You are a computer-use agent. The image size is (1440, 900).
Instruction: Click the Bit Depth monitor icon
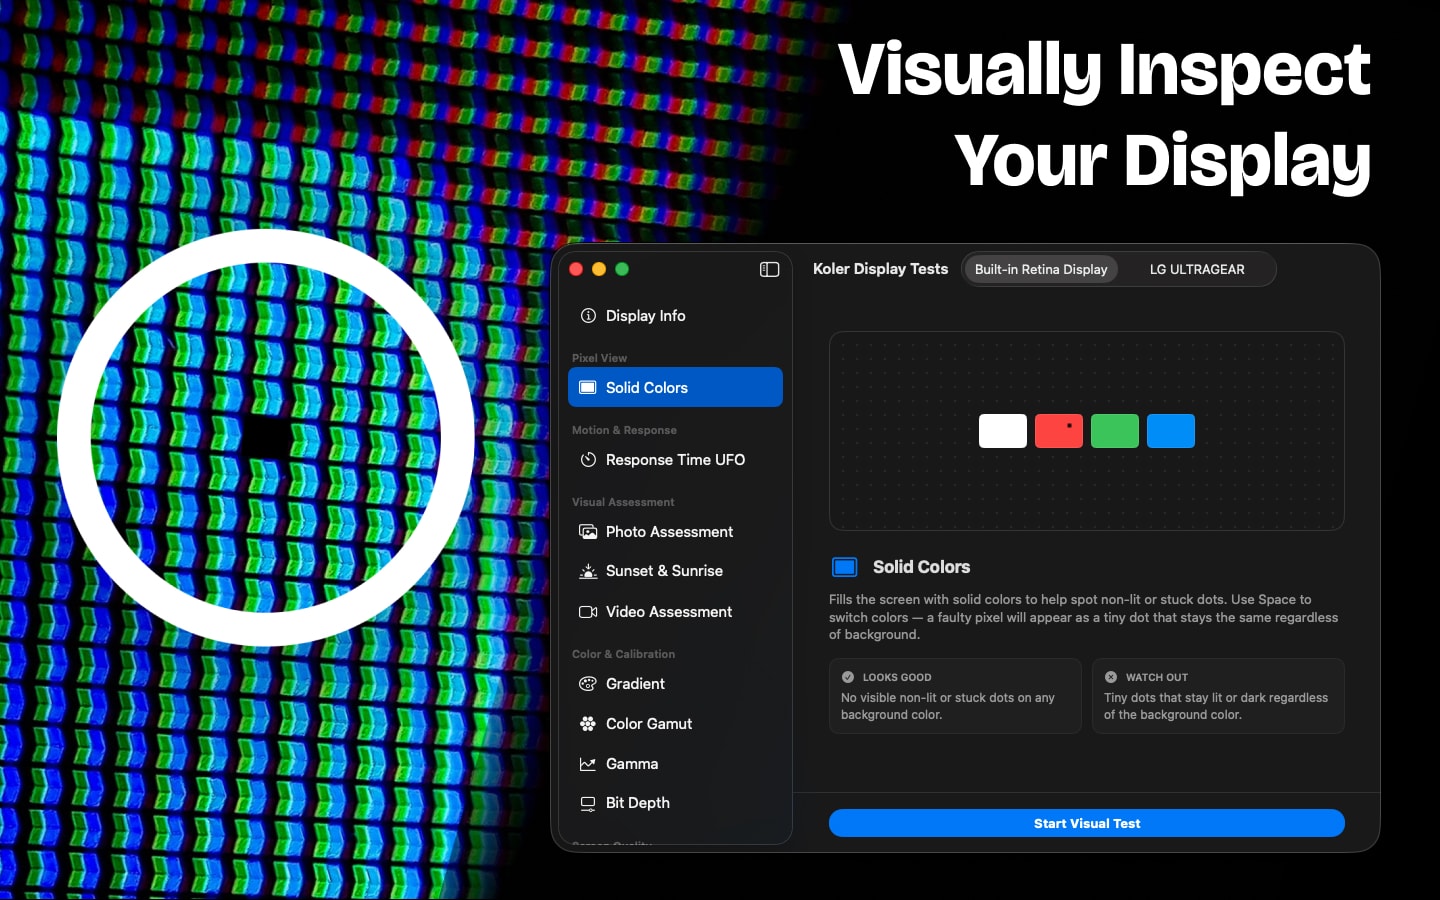588,803
